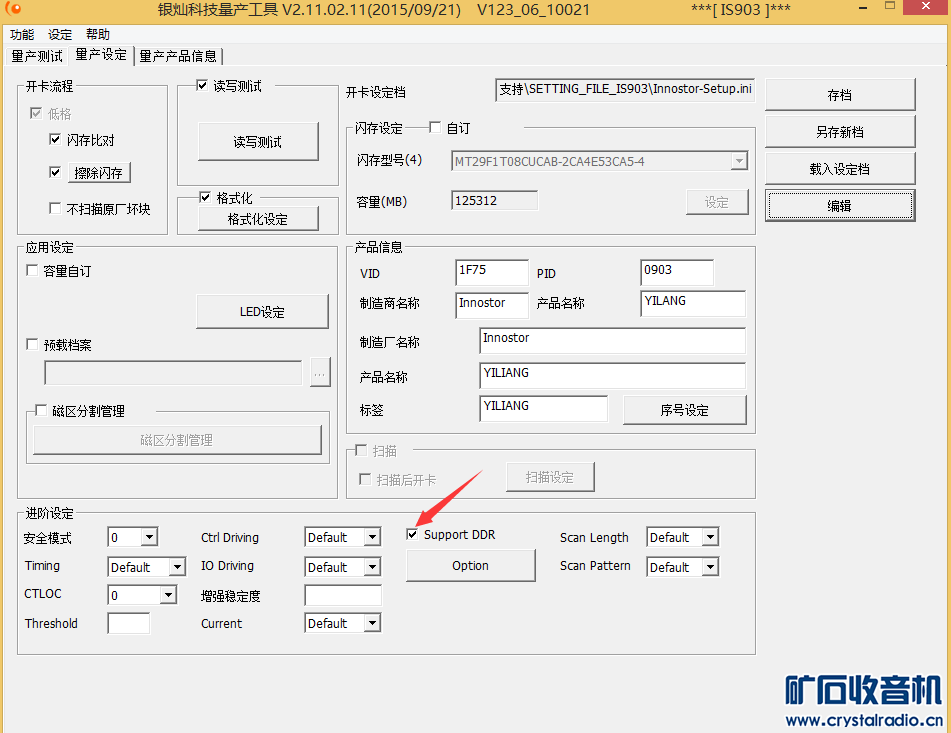Click the Threshold input field

tap(129, 623)
